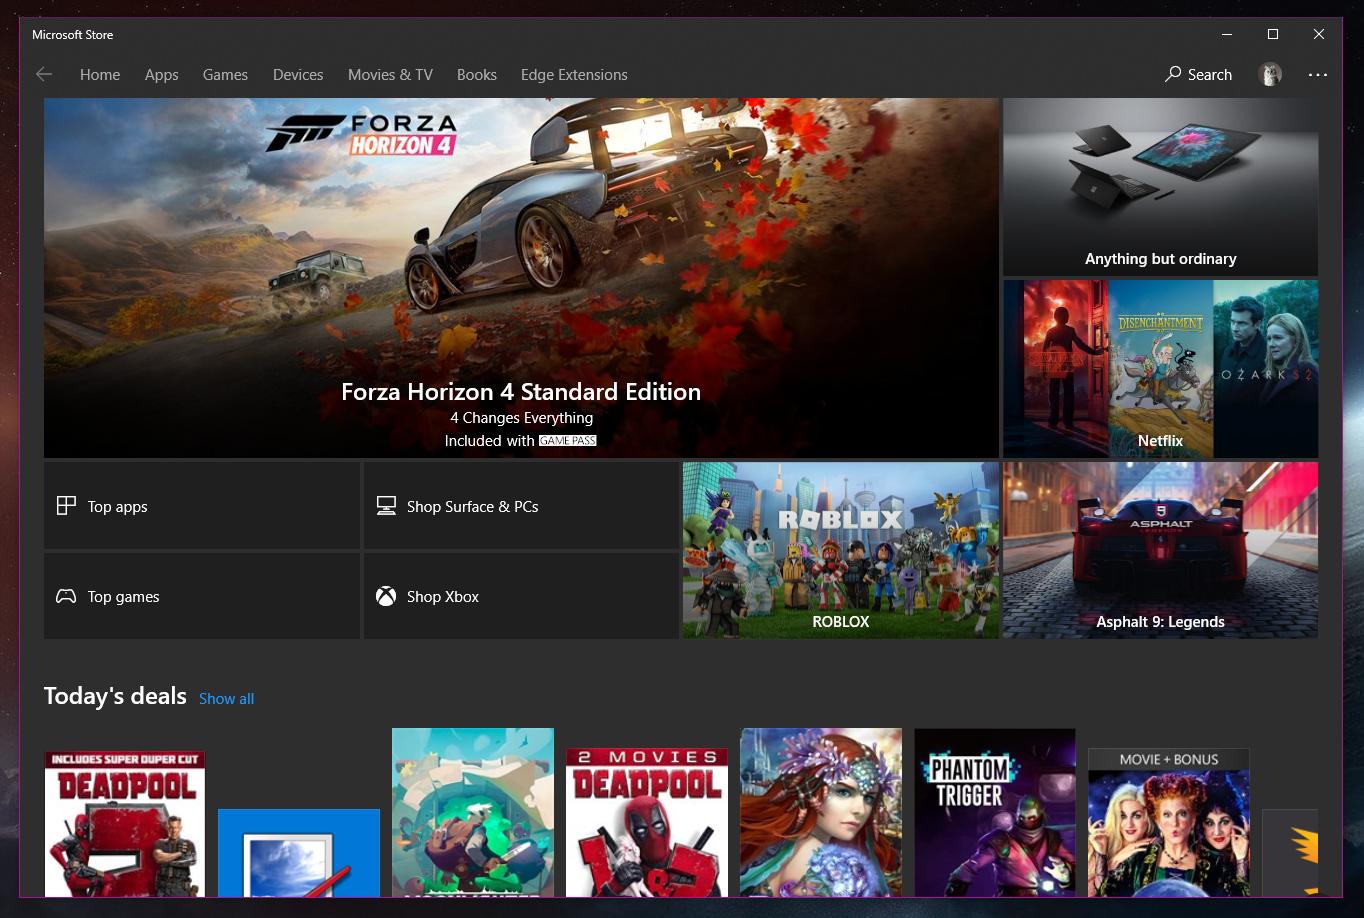
Task: Click the 4 Changes Everything subtitle
Action: (x=521, y=418)
